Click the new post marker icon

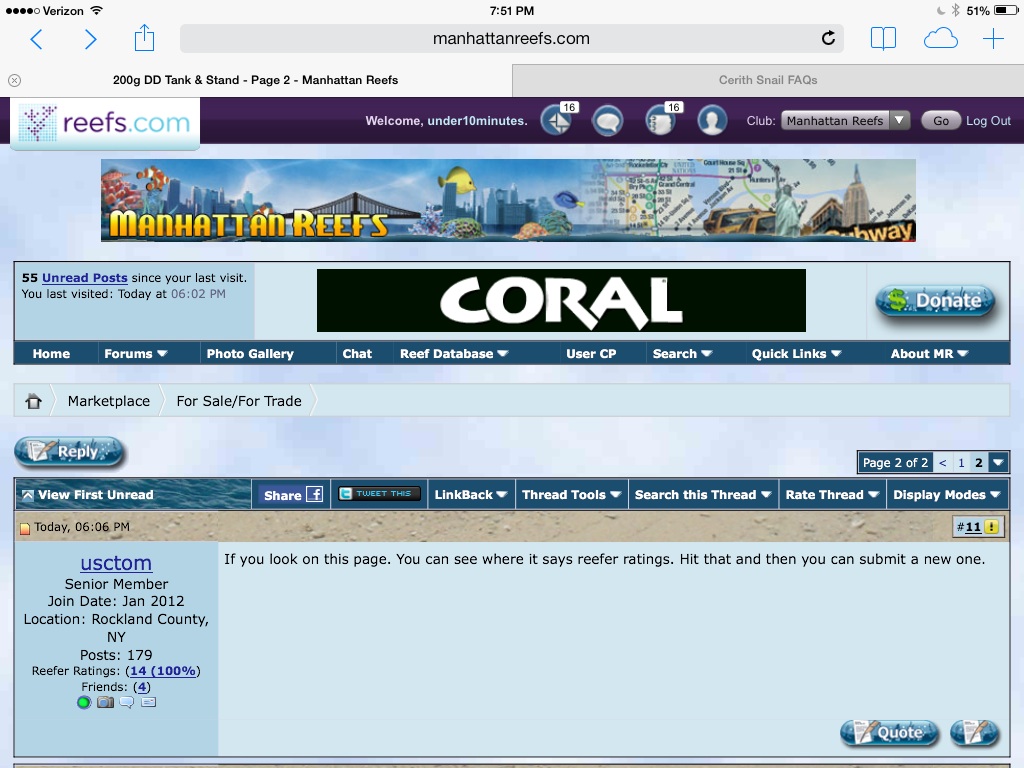25,528
